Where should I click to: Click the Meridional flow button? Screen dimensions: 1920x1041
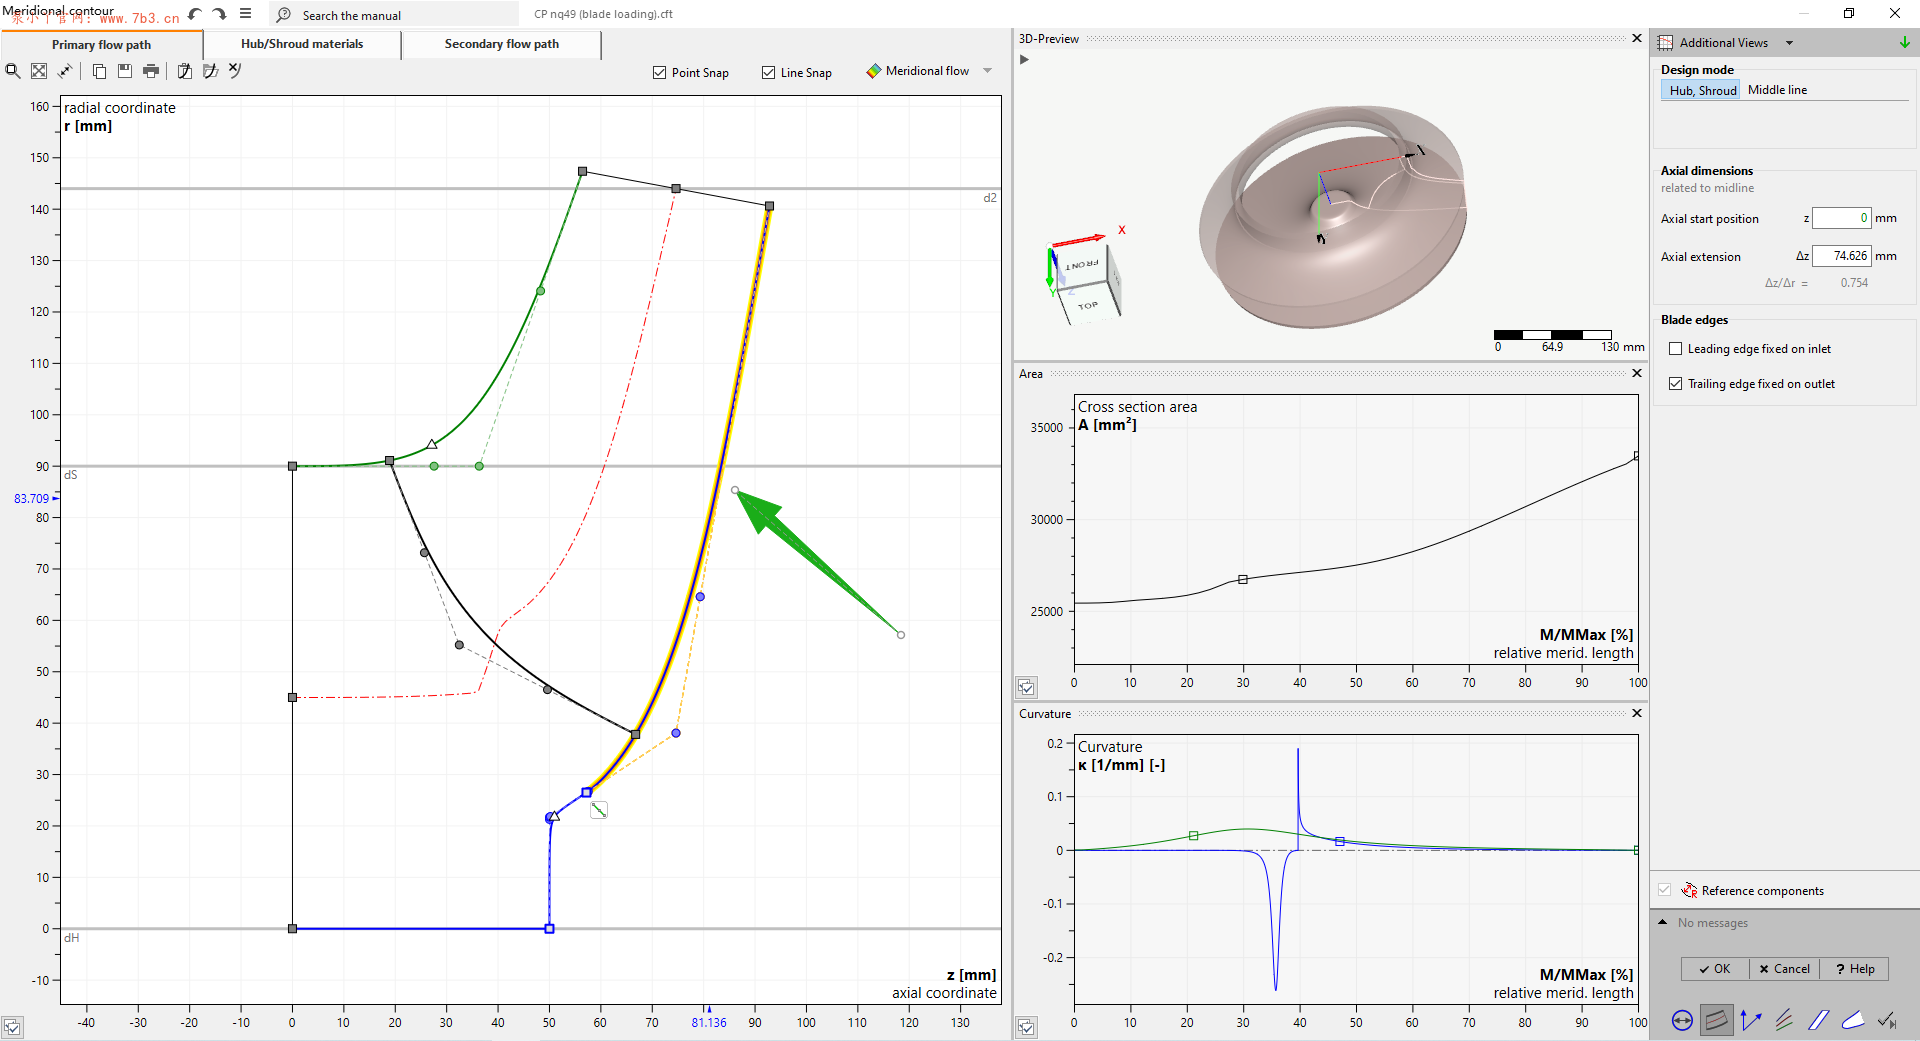918,71
